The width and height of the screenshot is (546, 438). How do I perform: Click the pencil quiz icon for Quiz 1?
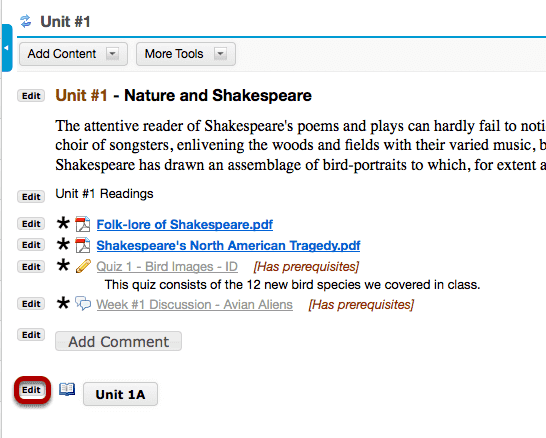(83, 266)
